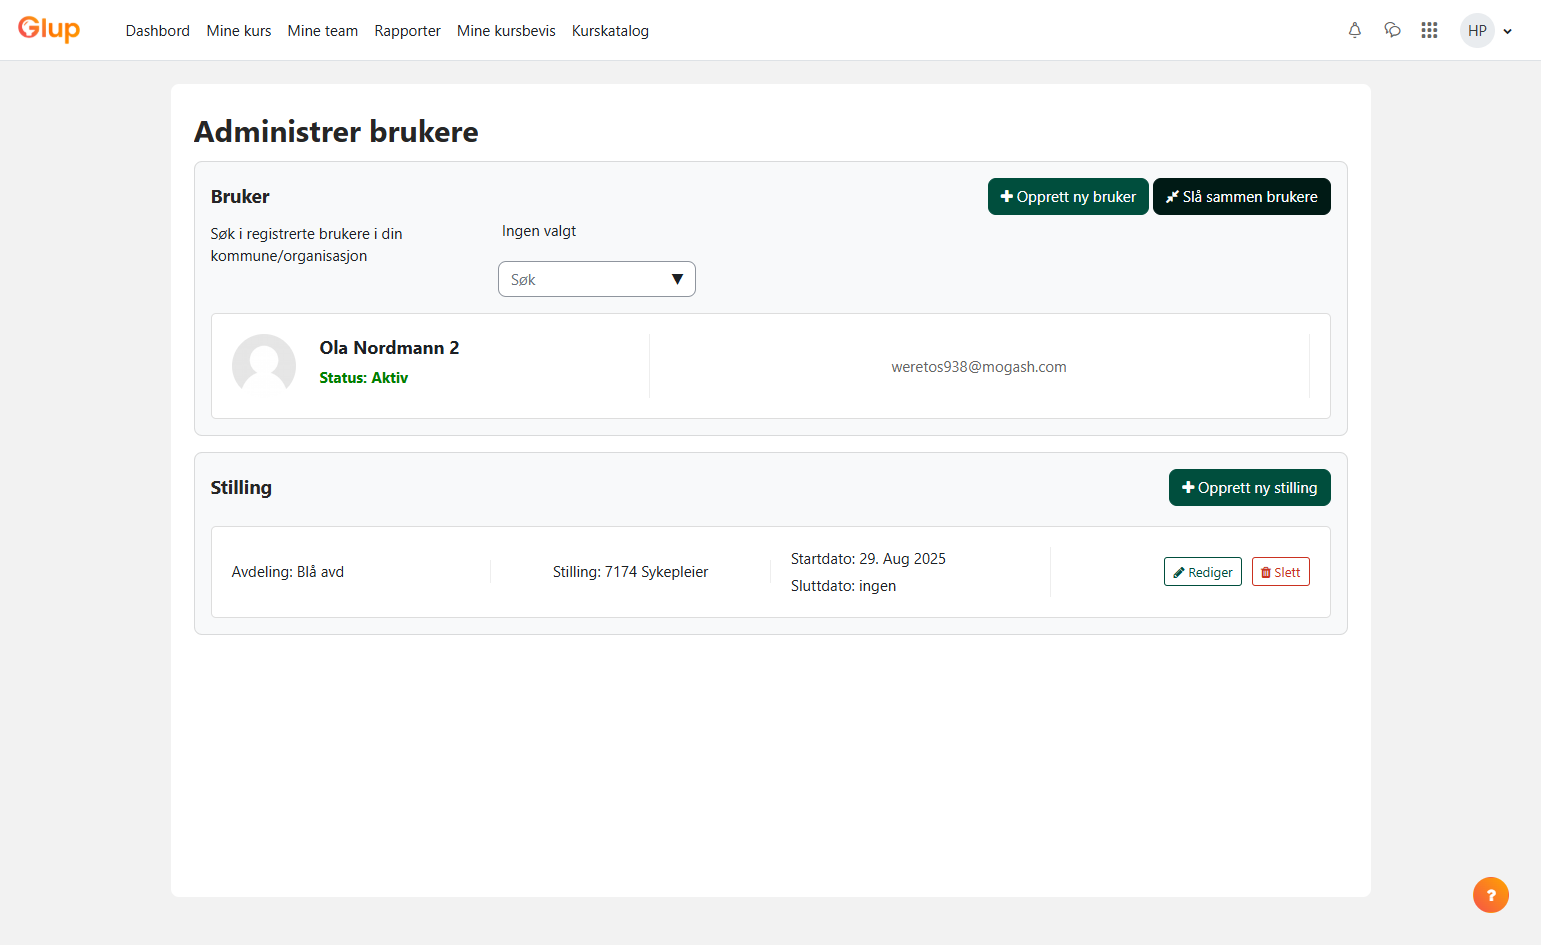Expand the user menu chevron
Image resolution: width=1541 pixels, height=945 pixels.
1507,31
